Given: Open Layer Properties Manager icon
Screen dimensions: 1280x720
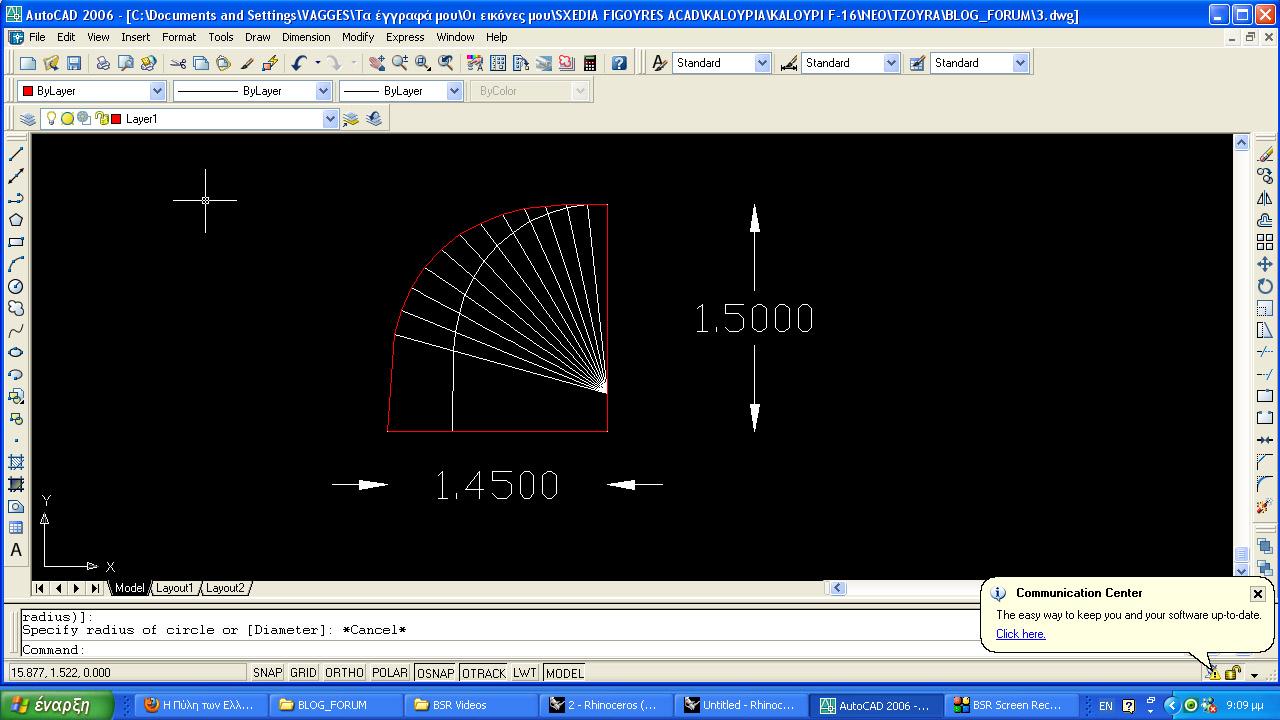Looking at the screenshot, I should pyautogui.click(x=27, y=119).
